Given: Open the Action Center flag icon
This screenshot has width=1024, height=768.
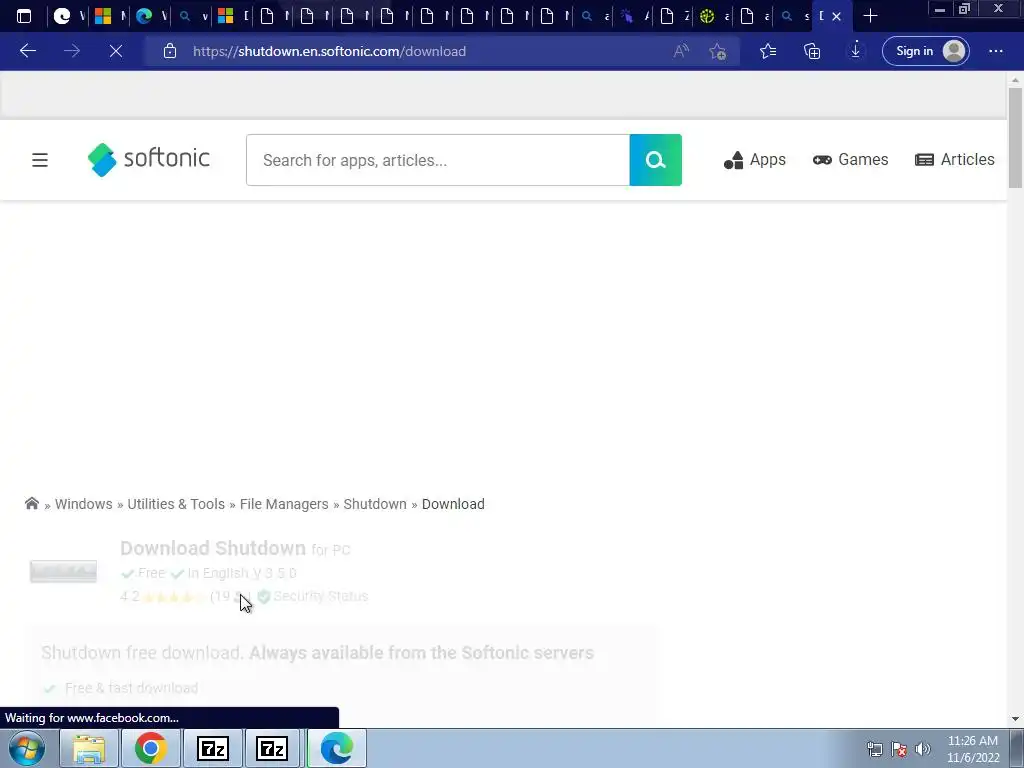Looking at the screenshot, I should pyautogui.click(x=899, y=749).
